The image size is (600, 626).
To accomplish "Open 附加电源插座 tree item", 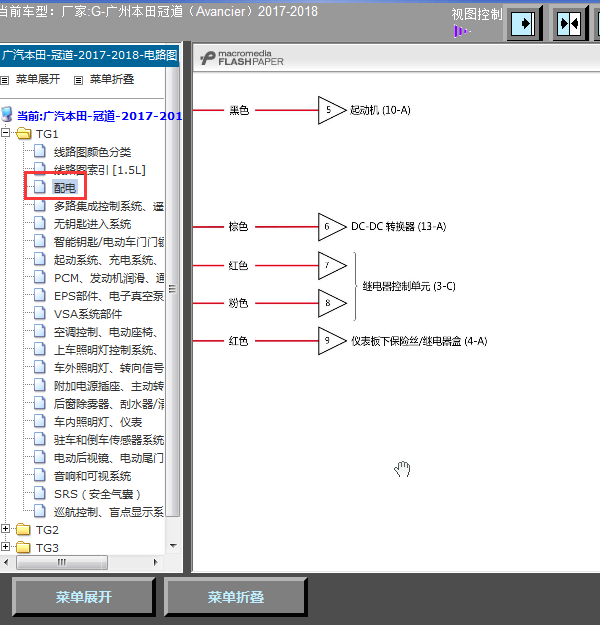I will 109,386.
